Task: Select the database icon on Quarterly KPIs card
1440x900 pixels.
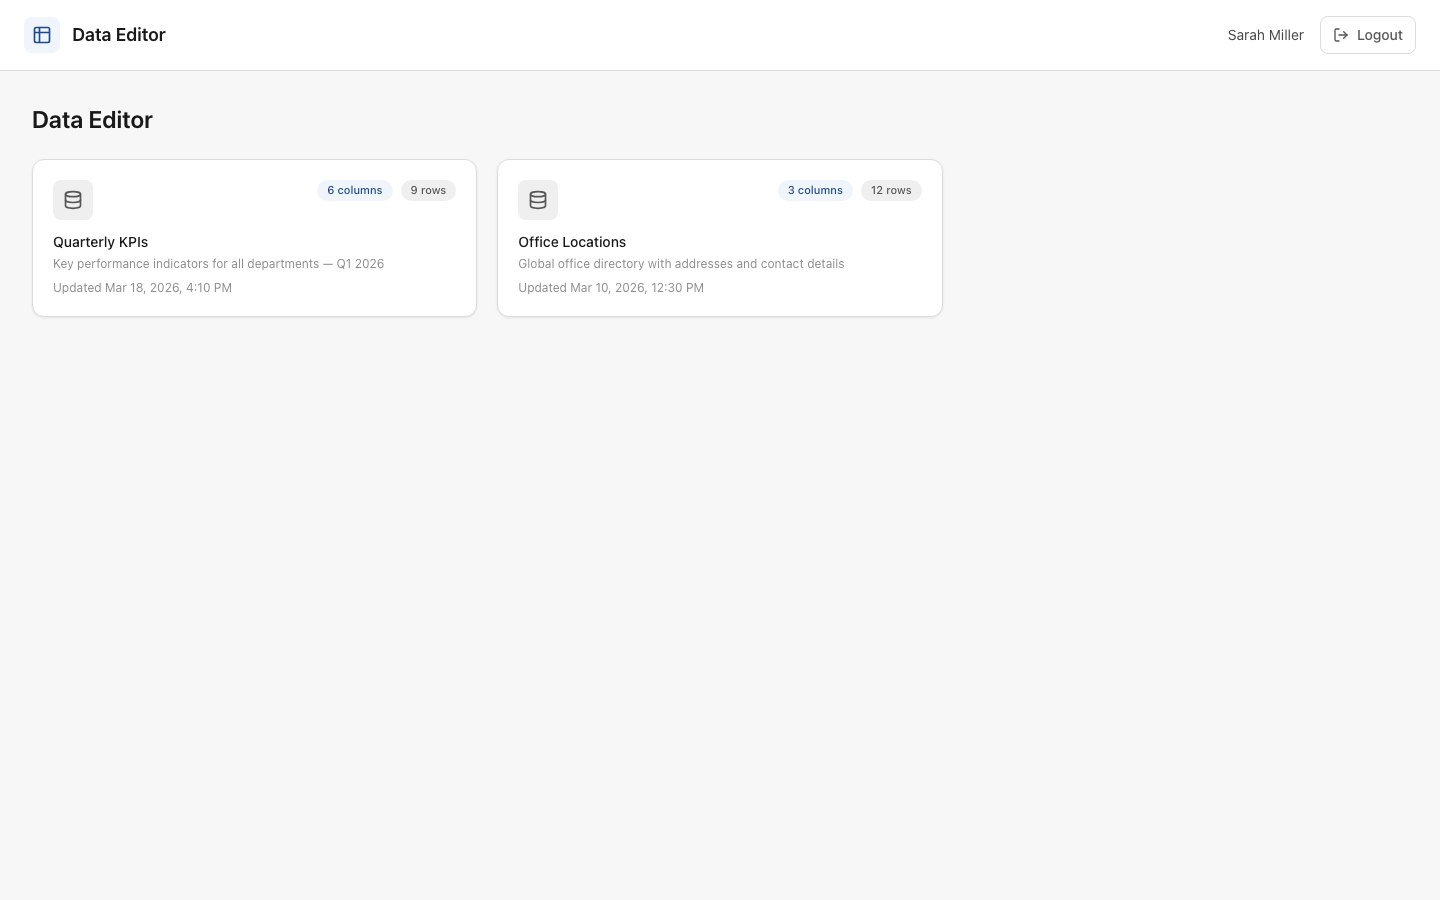Action: point(73,200)
